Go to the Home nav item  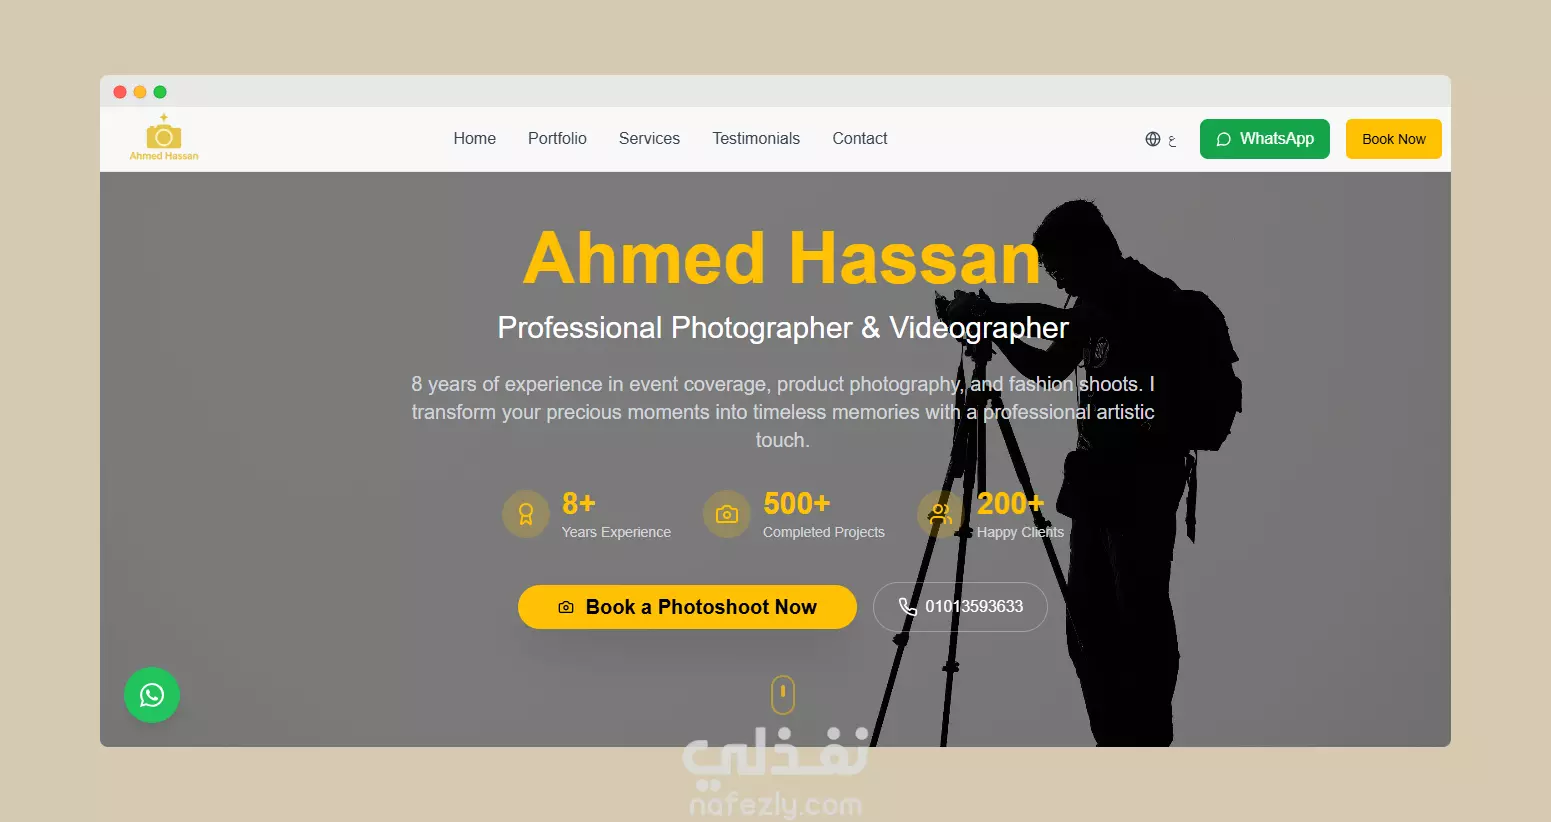coord(474,139)
